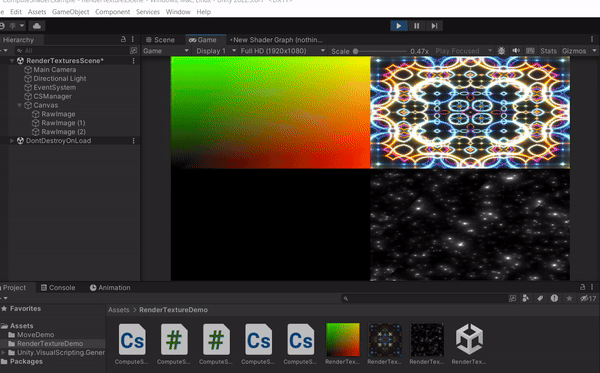
Task: Open the Edit menu
Action: coord(16,12)
